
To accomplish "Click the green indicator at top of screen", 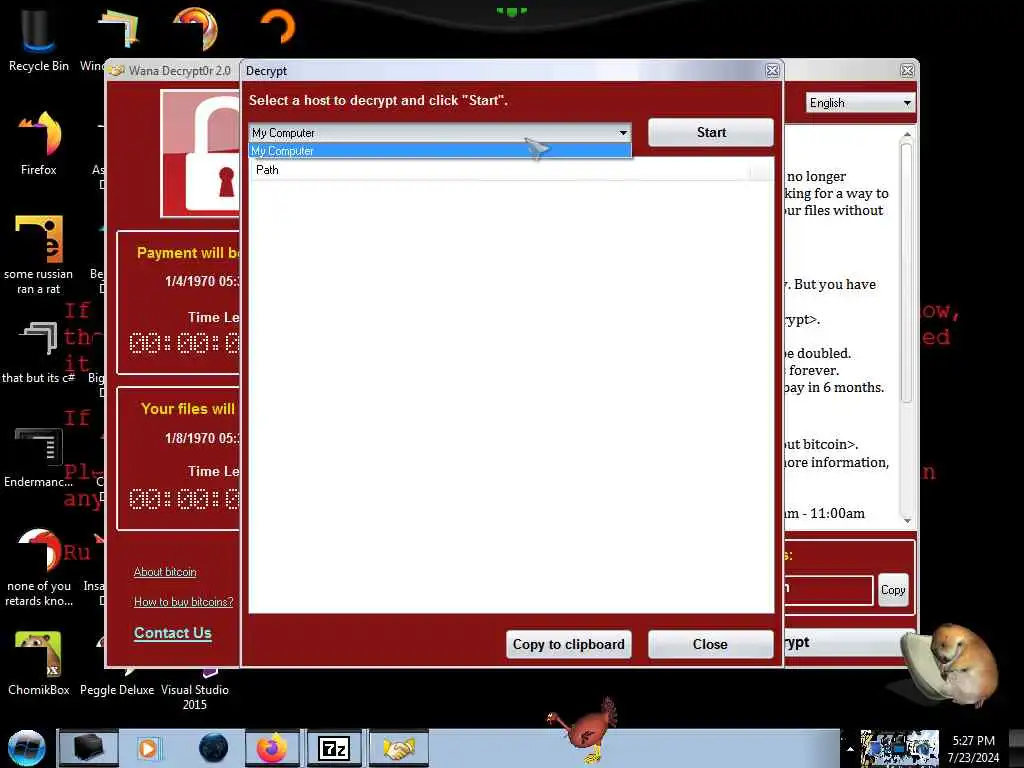I will point(511,11).
